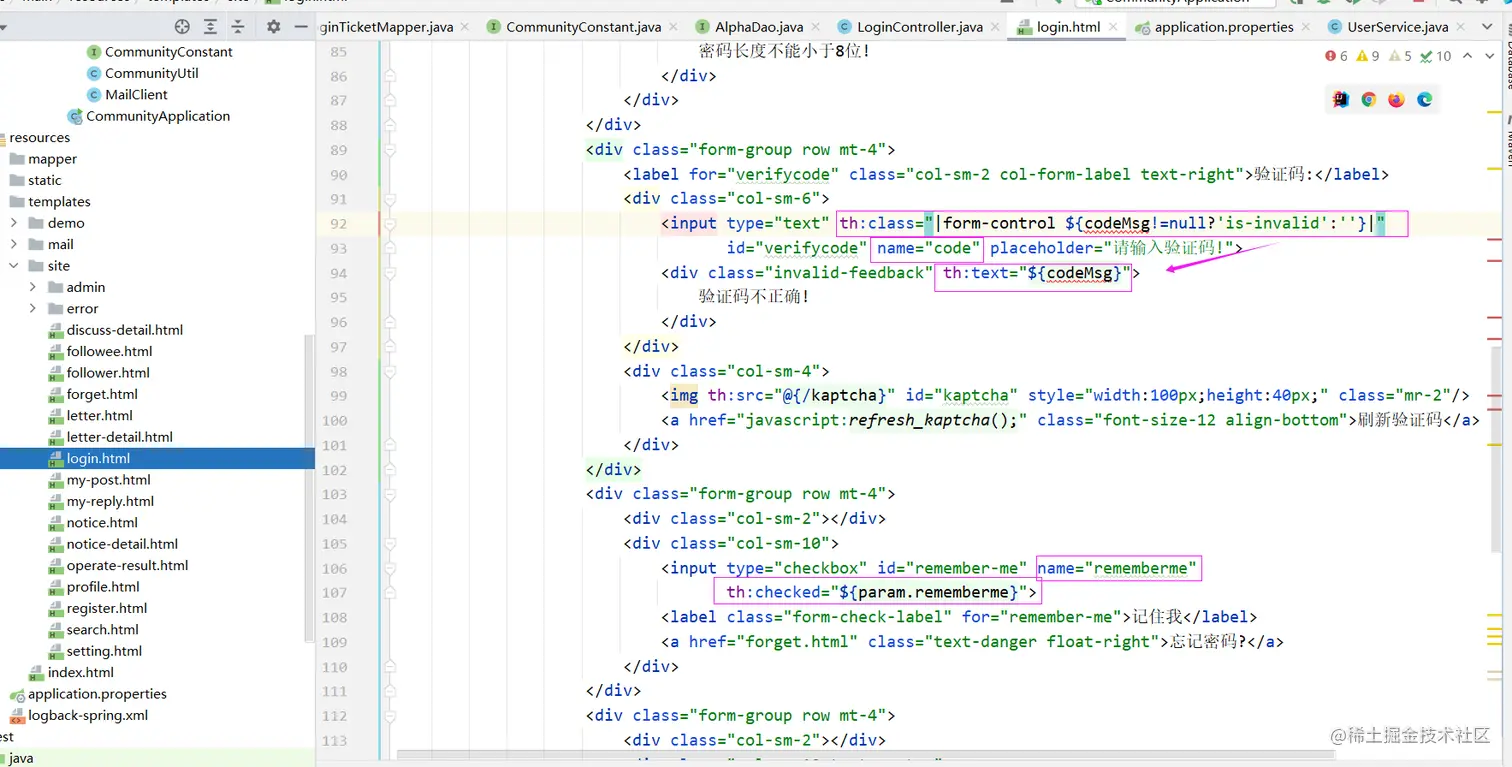
Task: Fold code block at line 91
Action: coord(390,198)
